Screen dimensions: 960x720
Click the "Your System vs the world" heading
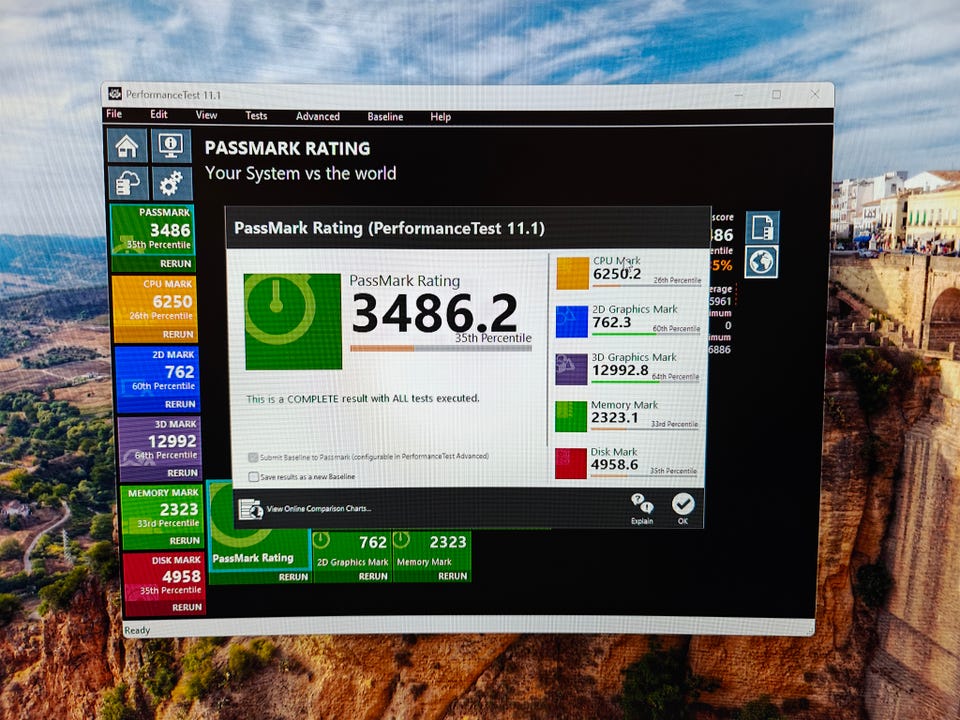coord(300,173)
